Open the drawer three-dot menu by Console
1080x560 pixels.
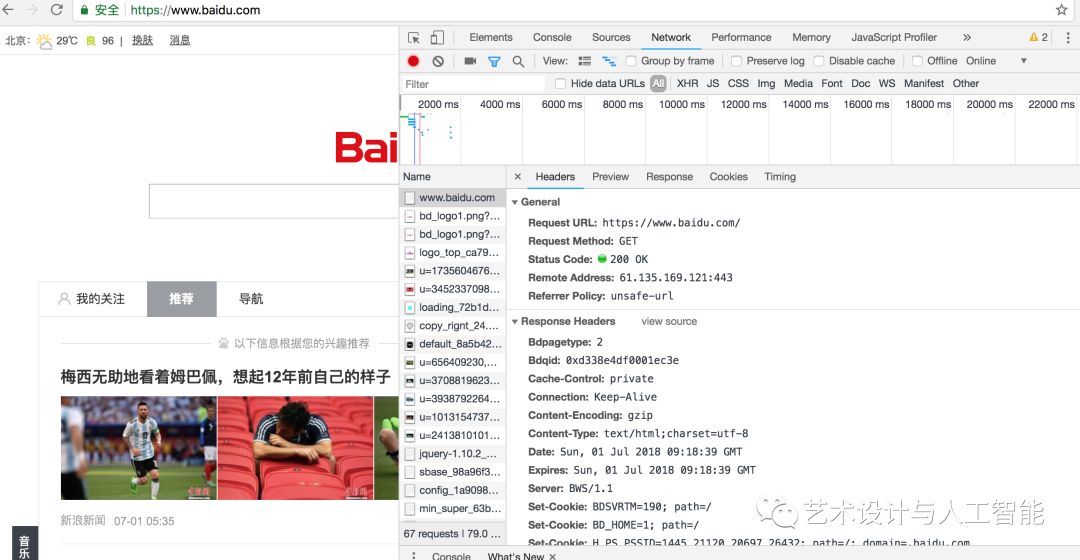pos(413,555)
